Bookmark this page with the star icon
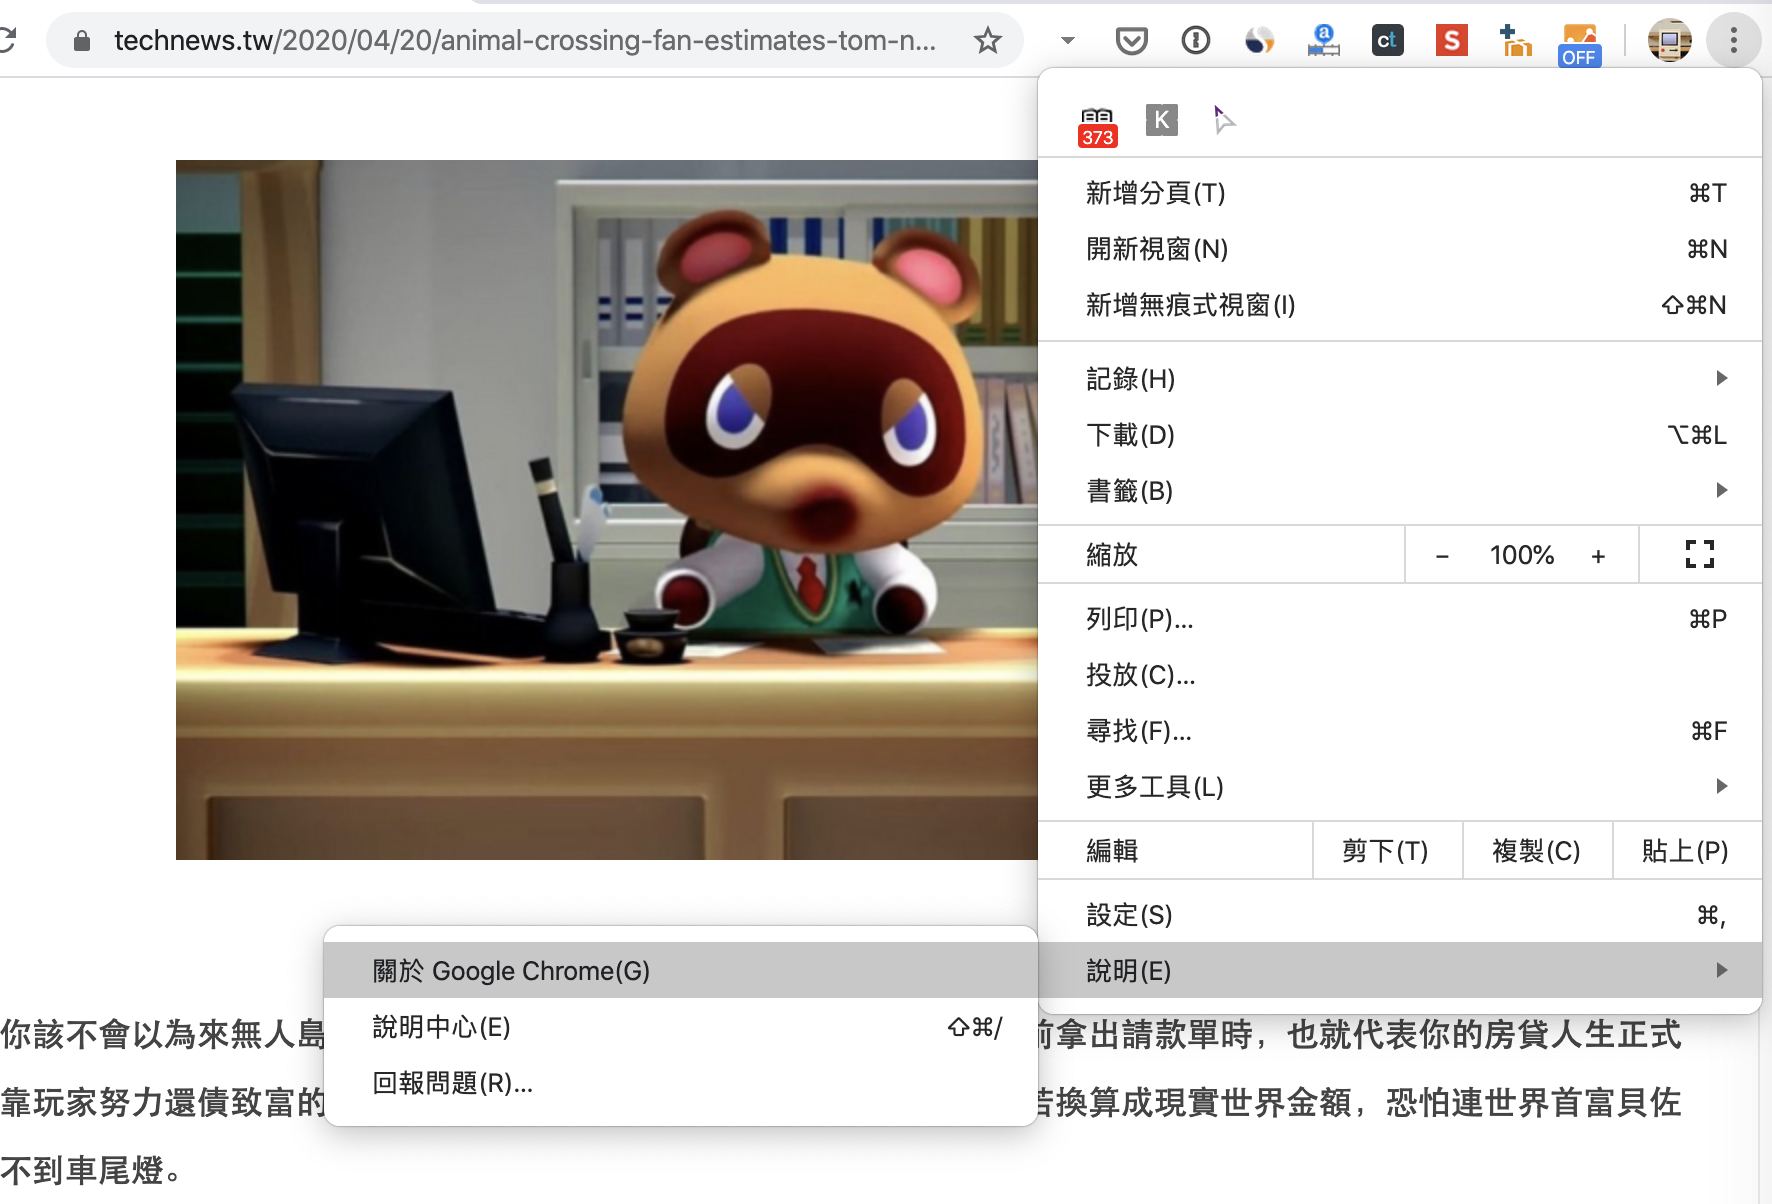The height and width of the screenshot is (1204, 1772). pyautogui.click(x=987, y=41)
